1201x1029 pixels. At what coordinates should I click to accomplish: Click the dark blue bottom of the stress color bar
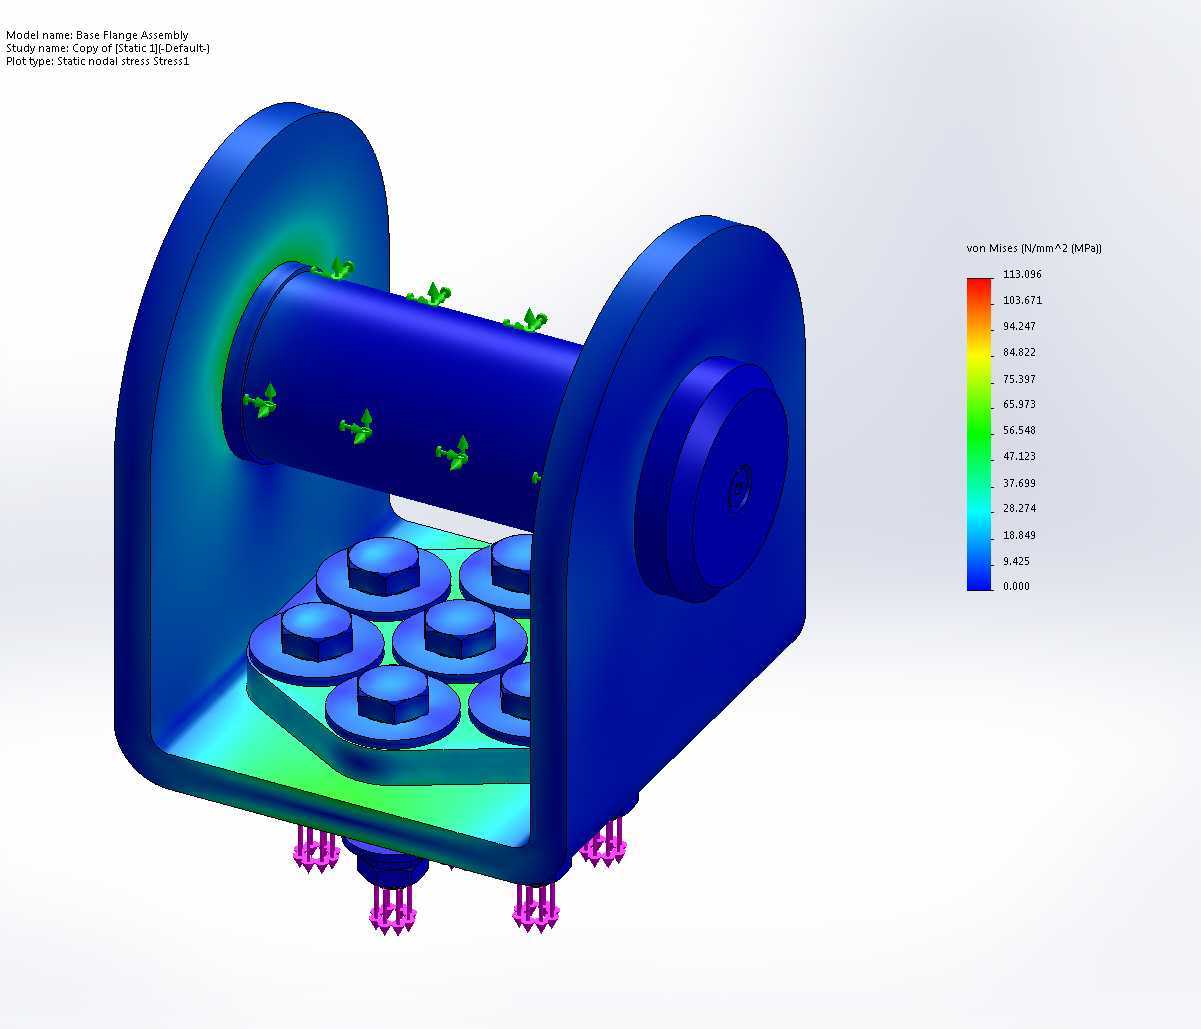pyautogui.click(x=979, y=582)
